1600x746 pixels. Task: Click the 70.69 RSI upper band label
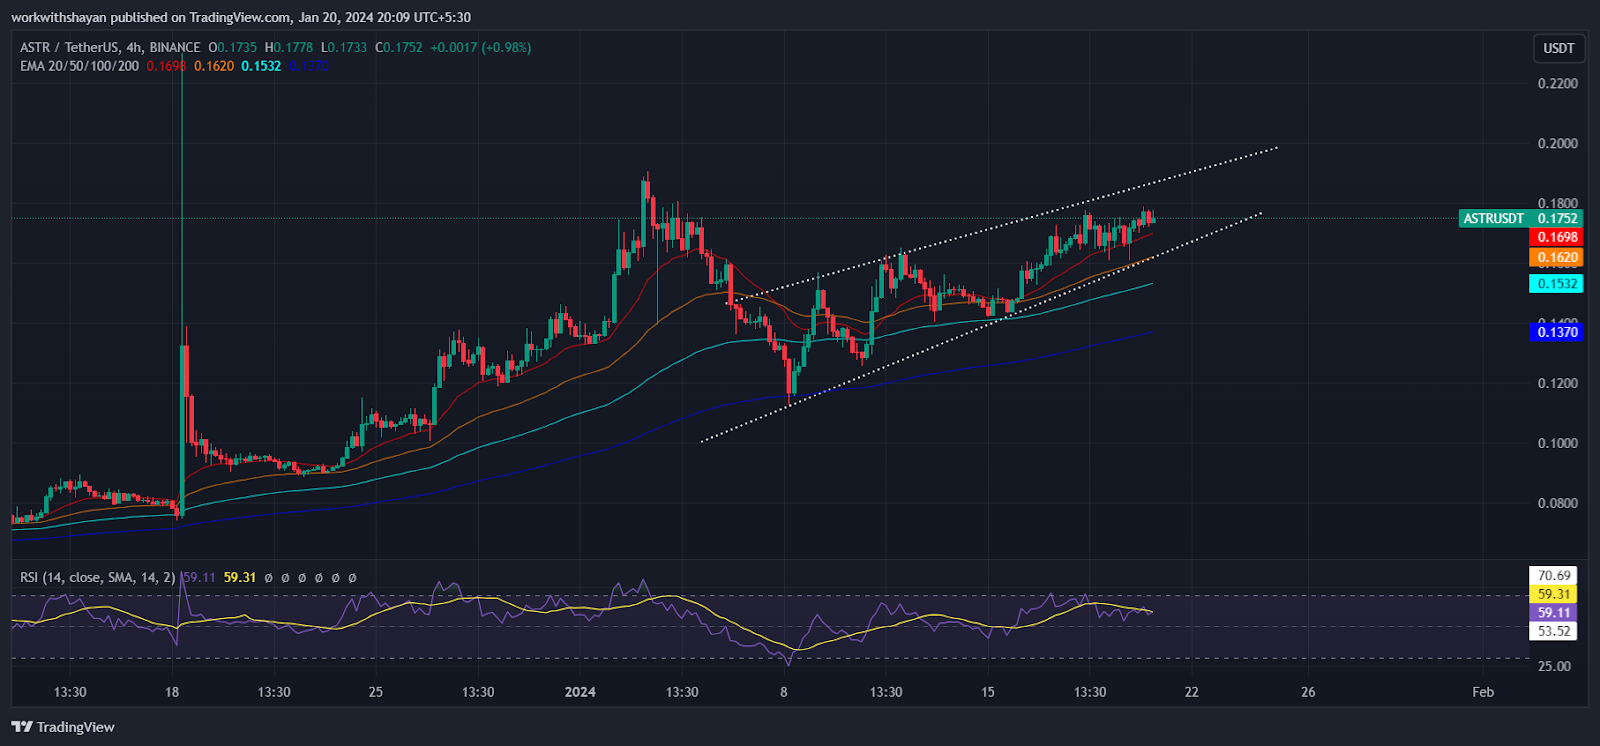[x=1553, y=576]
